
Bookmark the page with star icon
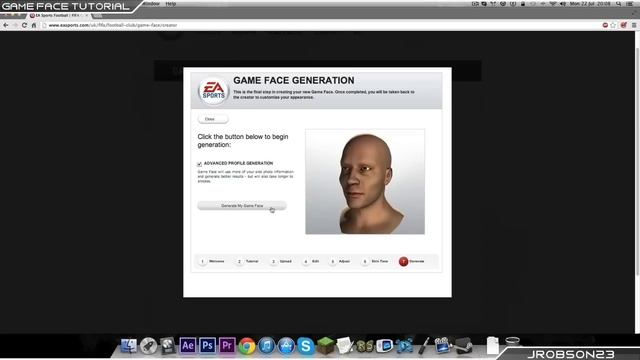613,25
